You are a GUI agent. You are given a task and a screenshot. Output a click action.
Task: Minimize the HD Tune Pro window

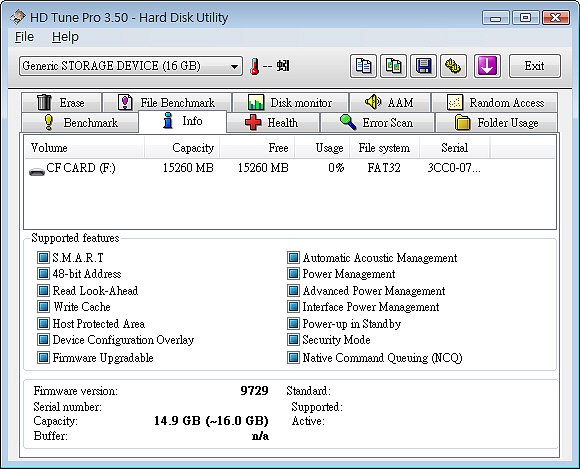point(496,17)
